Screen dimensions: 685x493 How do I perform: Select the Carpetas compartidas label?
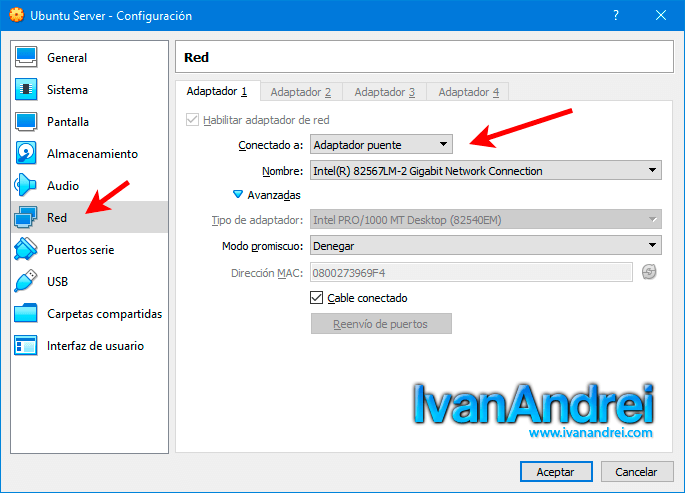click(104, 314)
